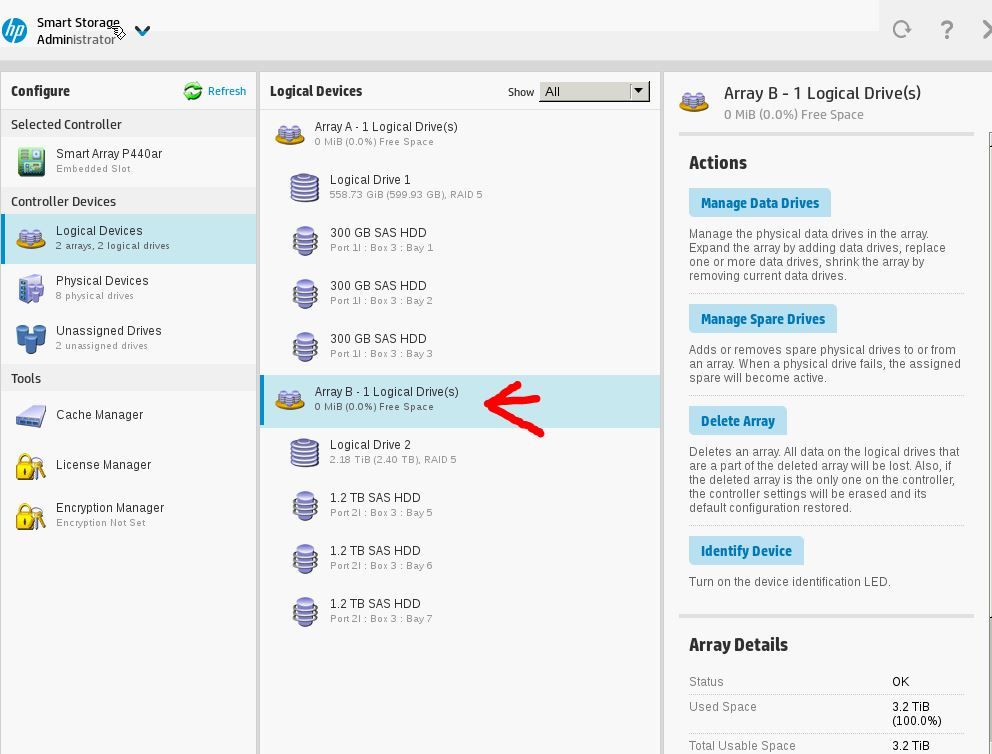This screenshot has width=992, height=754.
Task: Select 1.2 TB SAS HDD Bay 7
Action: coord(460,612)
